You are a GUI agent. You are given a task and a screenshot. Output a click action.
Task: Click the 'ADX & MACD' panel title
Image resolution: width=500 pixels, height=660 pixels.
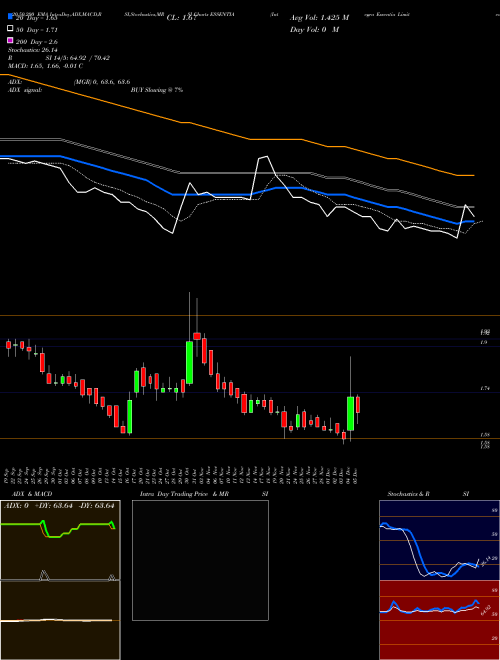tap(32, 494)
